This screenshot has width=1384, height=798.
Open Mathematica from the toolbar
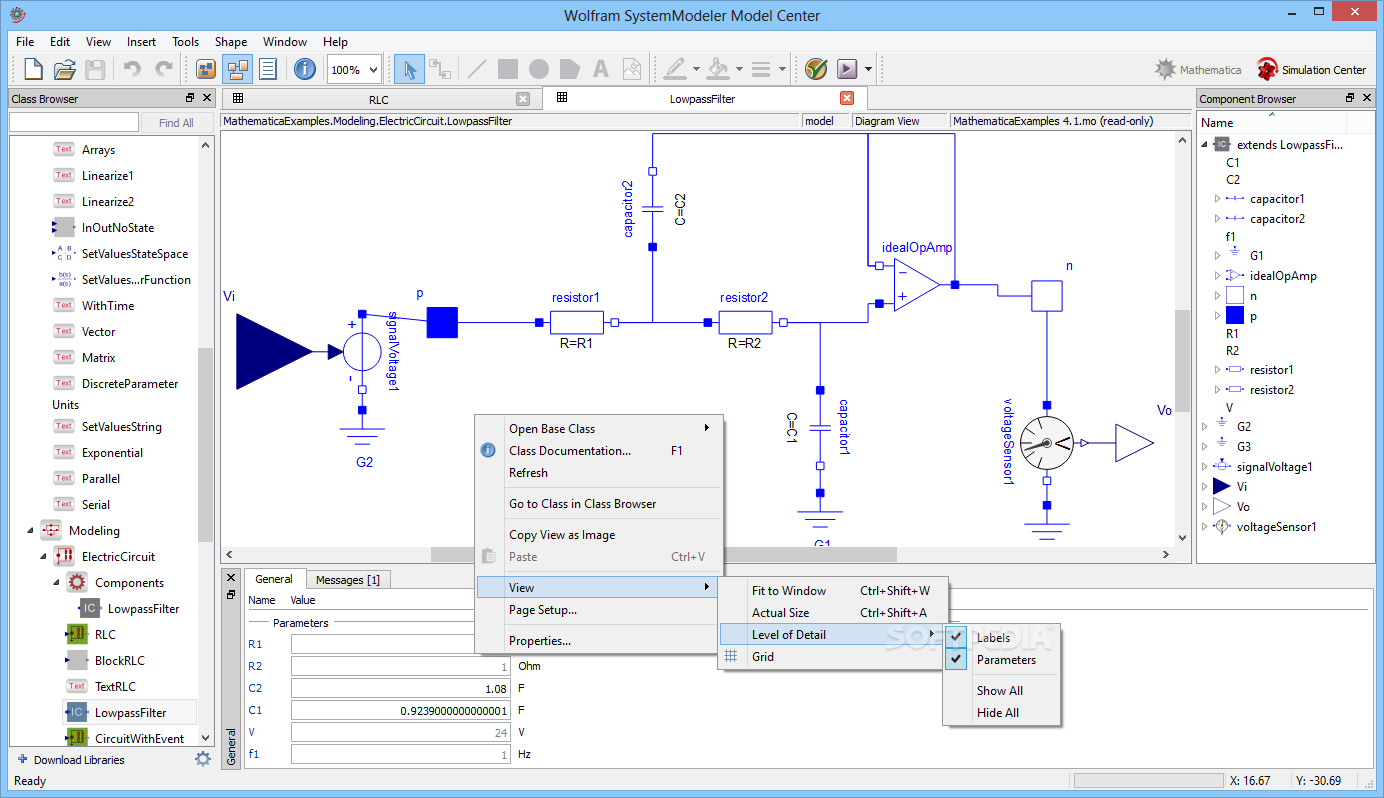click(1197, 69)
